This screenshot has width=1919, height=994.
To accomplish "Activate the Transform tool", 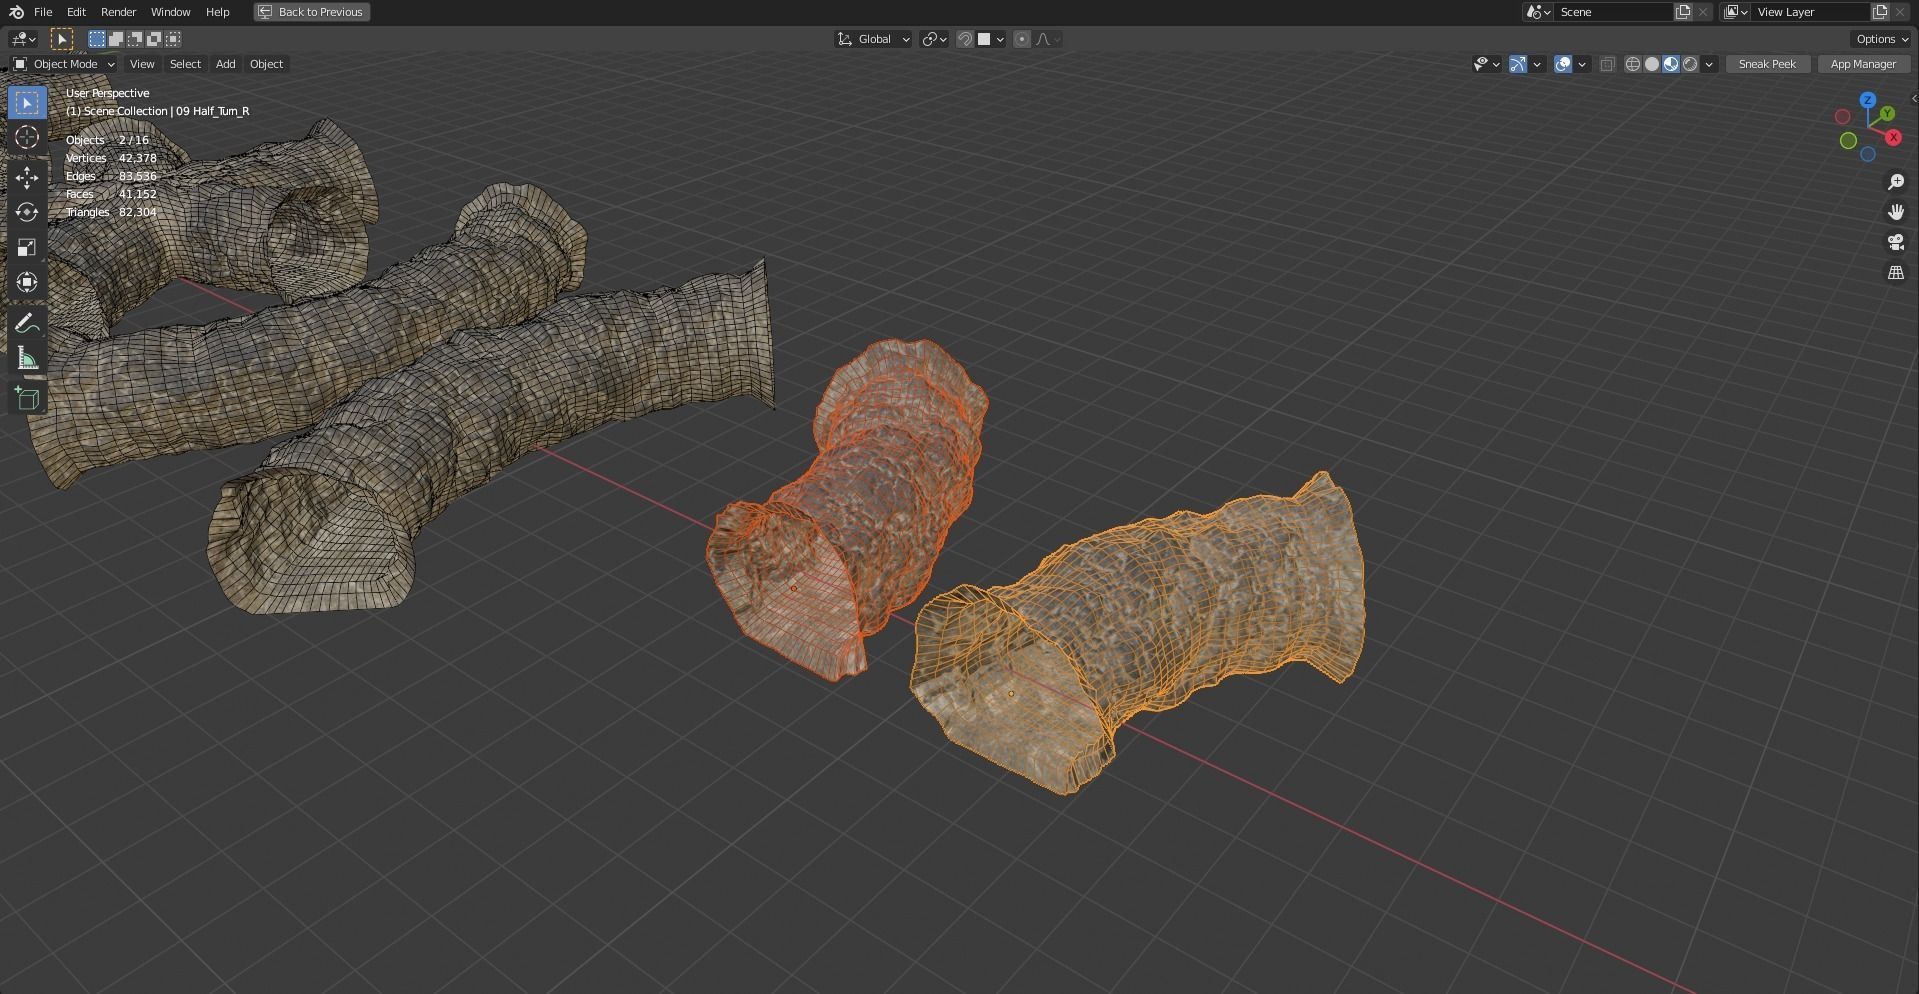I will point(27,282).
